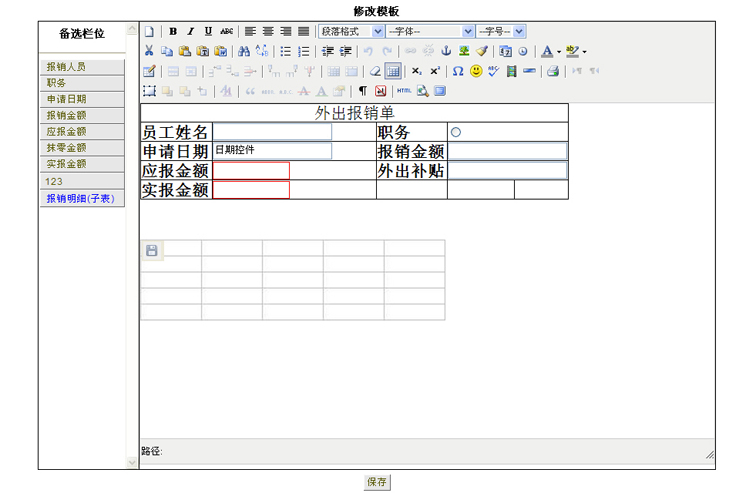The width and height of the screenshot is (756, 493).
Task: Click the cut scissors icon
Action: (x=149, y=51)
